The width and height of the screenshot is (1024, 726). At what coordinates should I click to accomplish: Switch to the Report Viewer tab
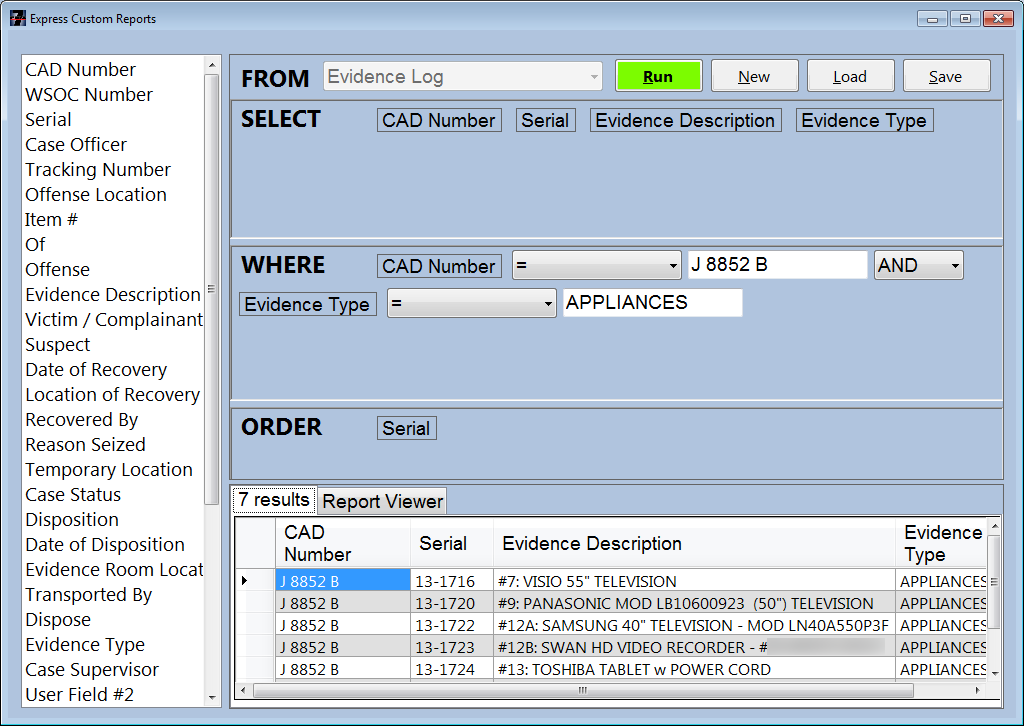pyautogui.click(x=381, y=500)
